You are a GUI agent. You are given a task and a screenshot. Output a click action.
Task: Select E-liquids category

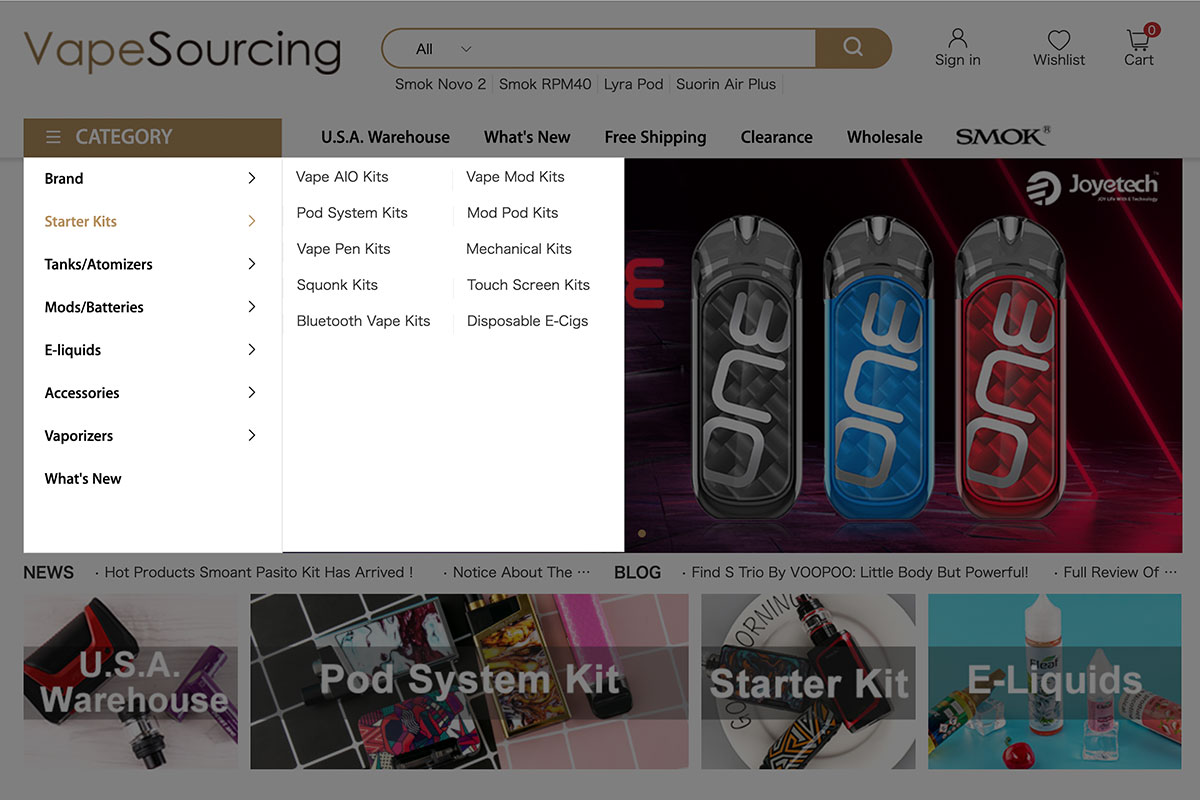coord(73,351)
